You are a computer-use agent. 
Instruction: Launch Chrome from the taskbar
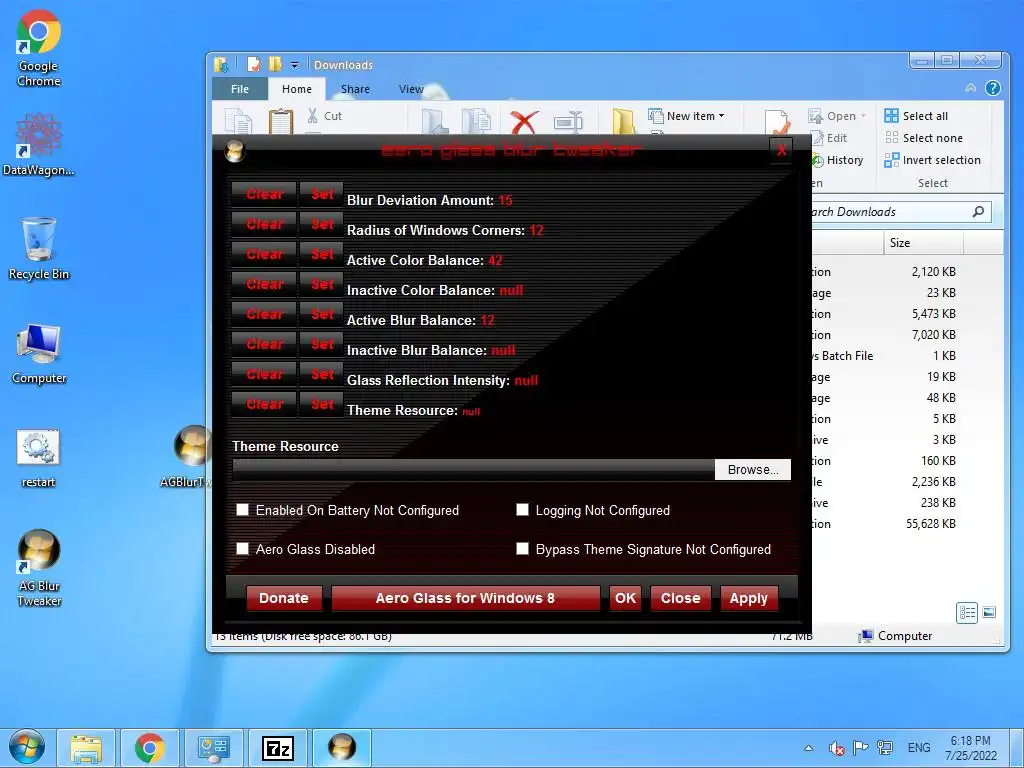[x=150, y=748]
